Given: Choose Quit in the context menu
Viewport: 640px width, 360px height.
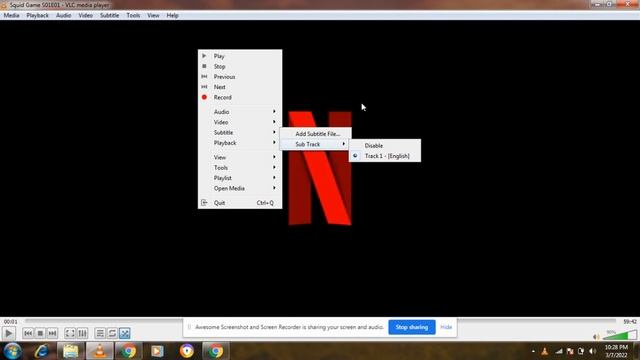Looking at the screenshot, I should click(x=240, y=203).
